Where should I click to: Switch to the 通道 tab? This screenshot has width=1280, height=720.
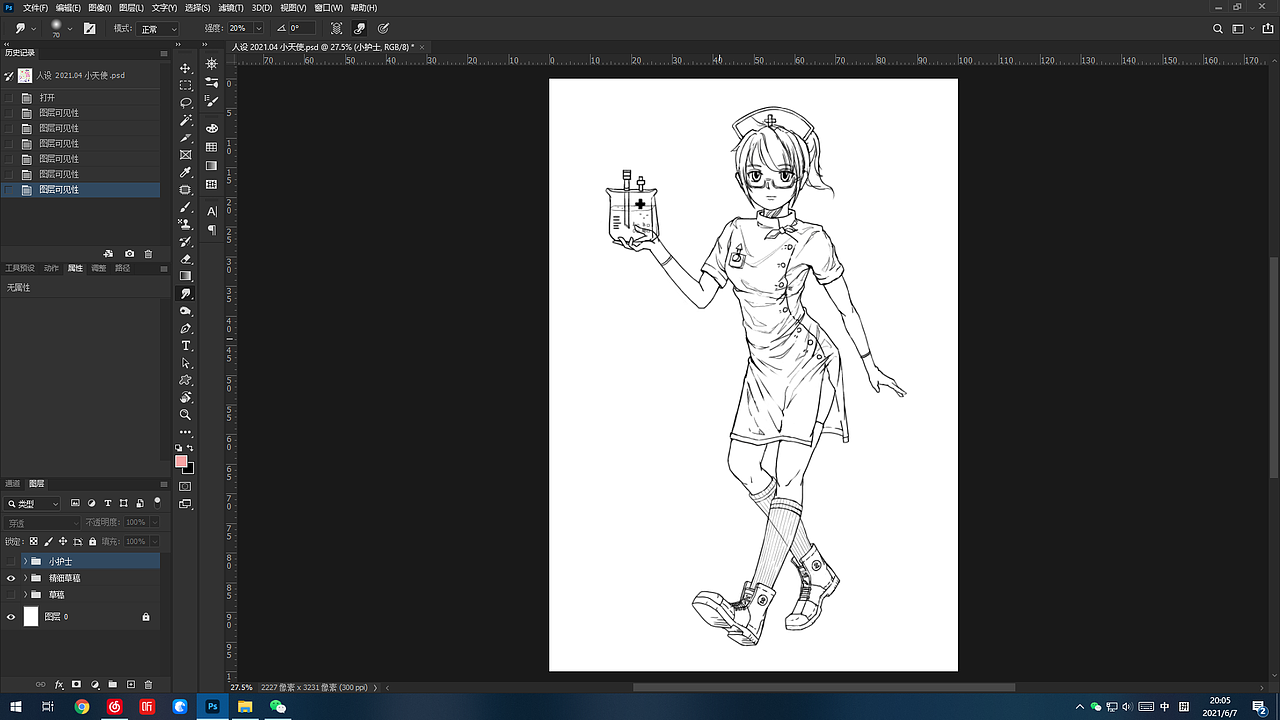pos(12,484)
